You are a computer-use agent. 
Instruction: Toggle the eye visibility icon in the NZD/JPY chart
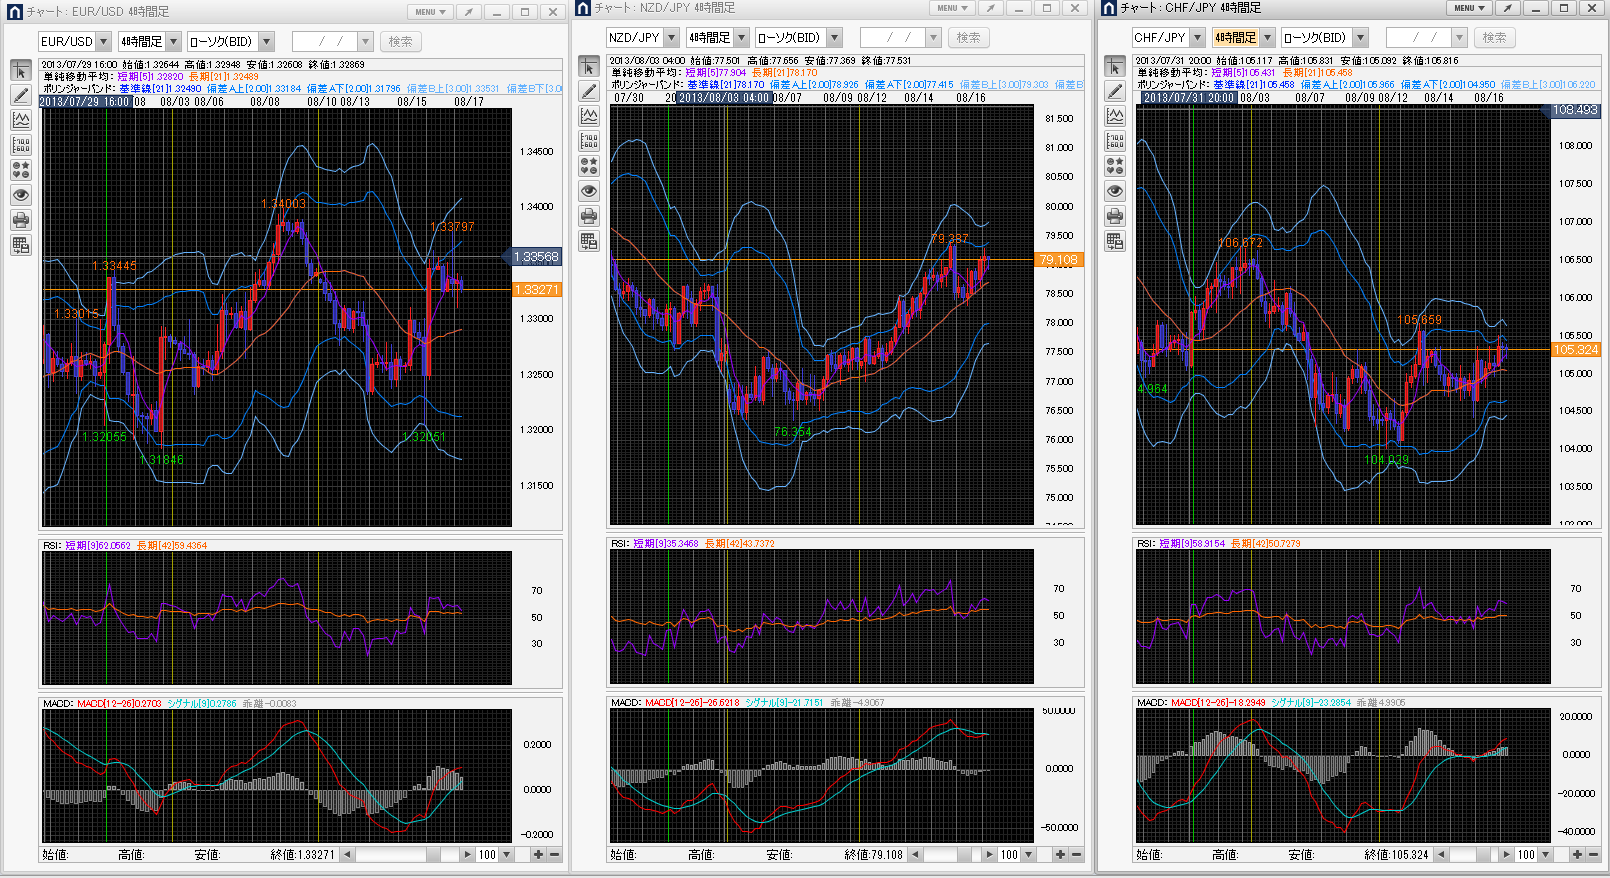(589, 191)
